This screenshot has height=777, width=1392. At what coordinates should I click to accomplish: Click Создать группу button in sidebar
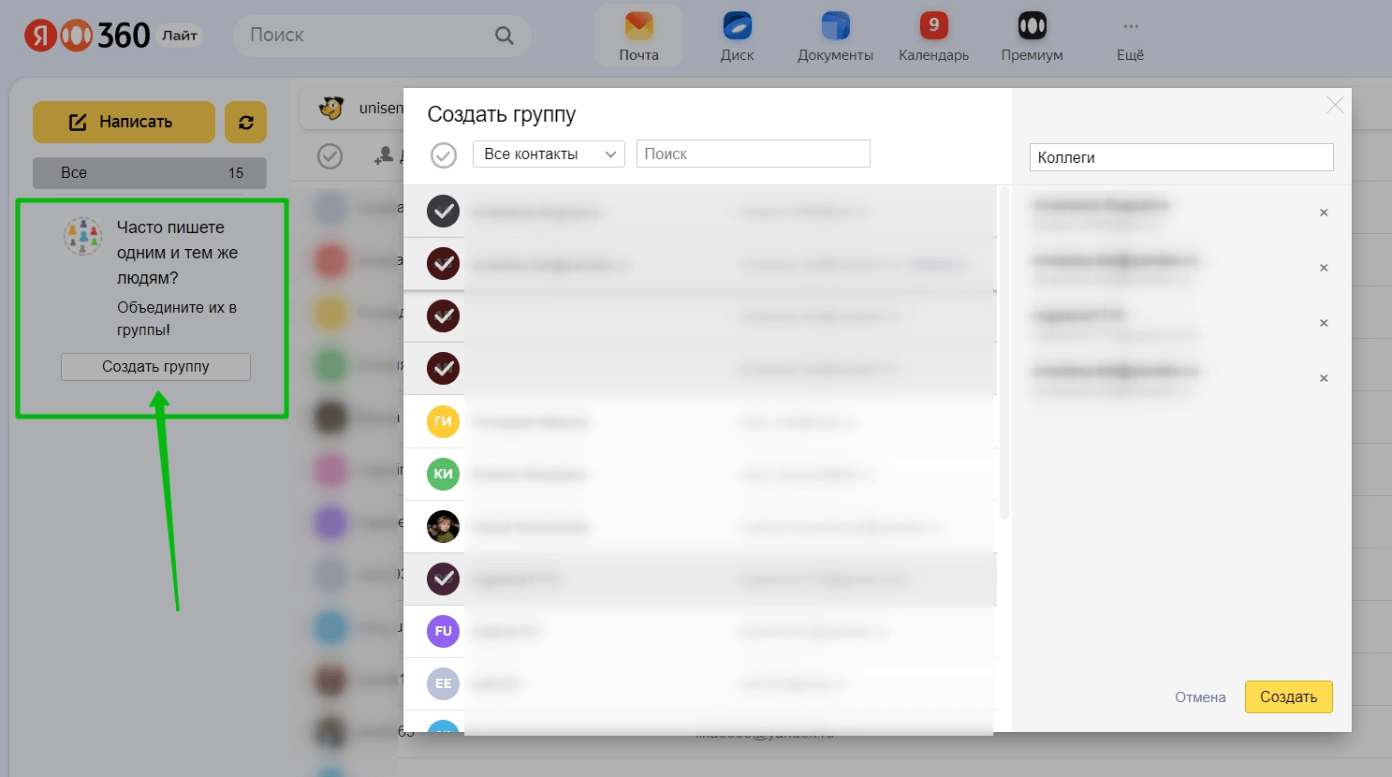click(156, 367)
